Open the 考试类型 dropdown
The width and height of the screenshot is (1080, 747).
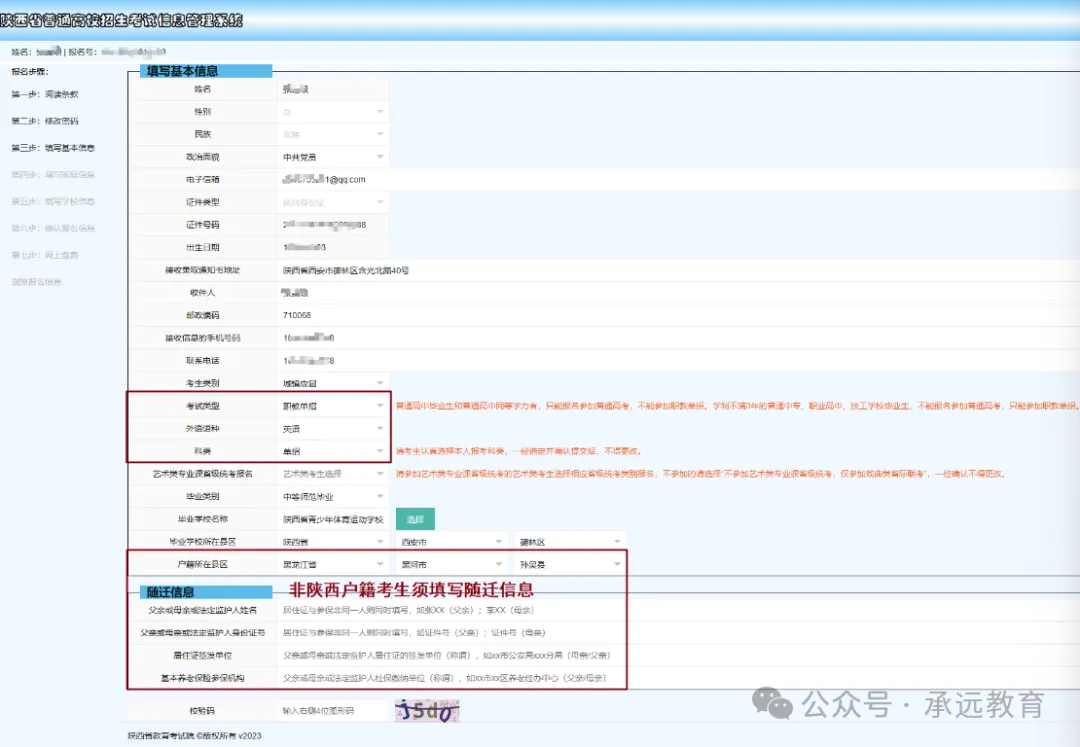point(333,406)
